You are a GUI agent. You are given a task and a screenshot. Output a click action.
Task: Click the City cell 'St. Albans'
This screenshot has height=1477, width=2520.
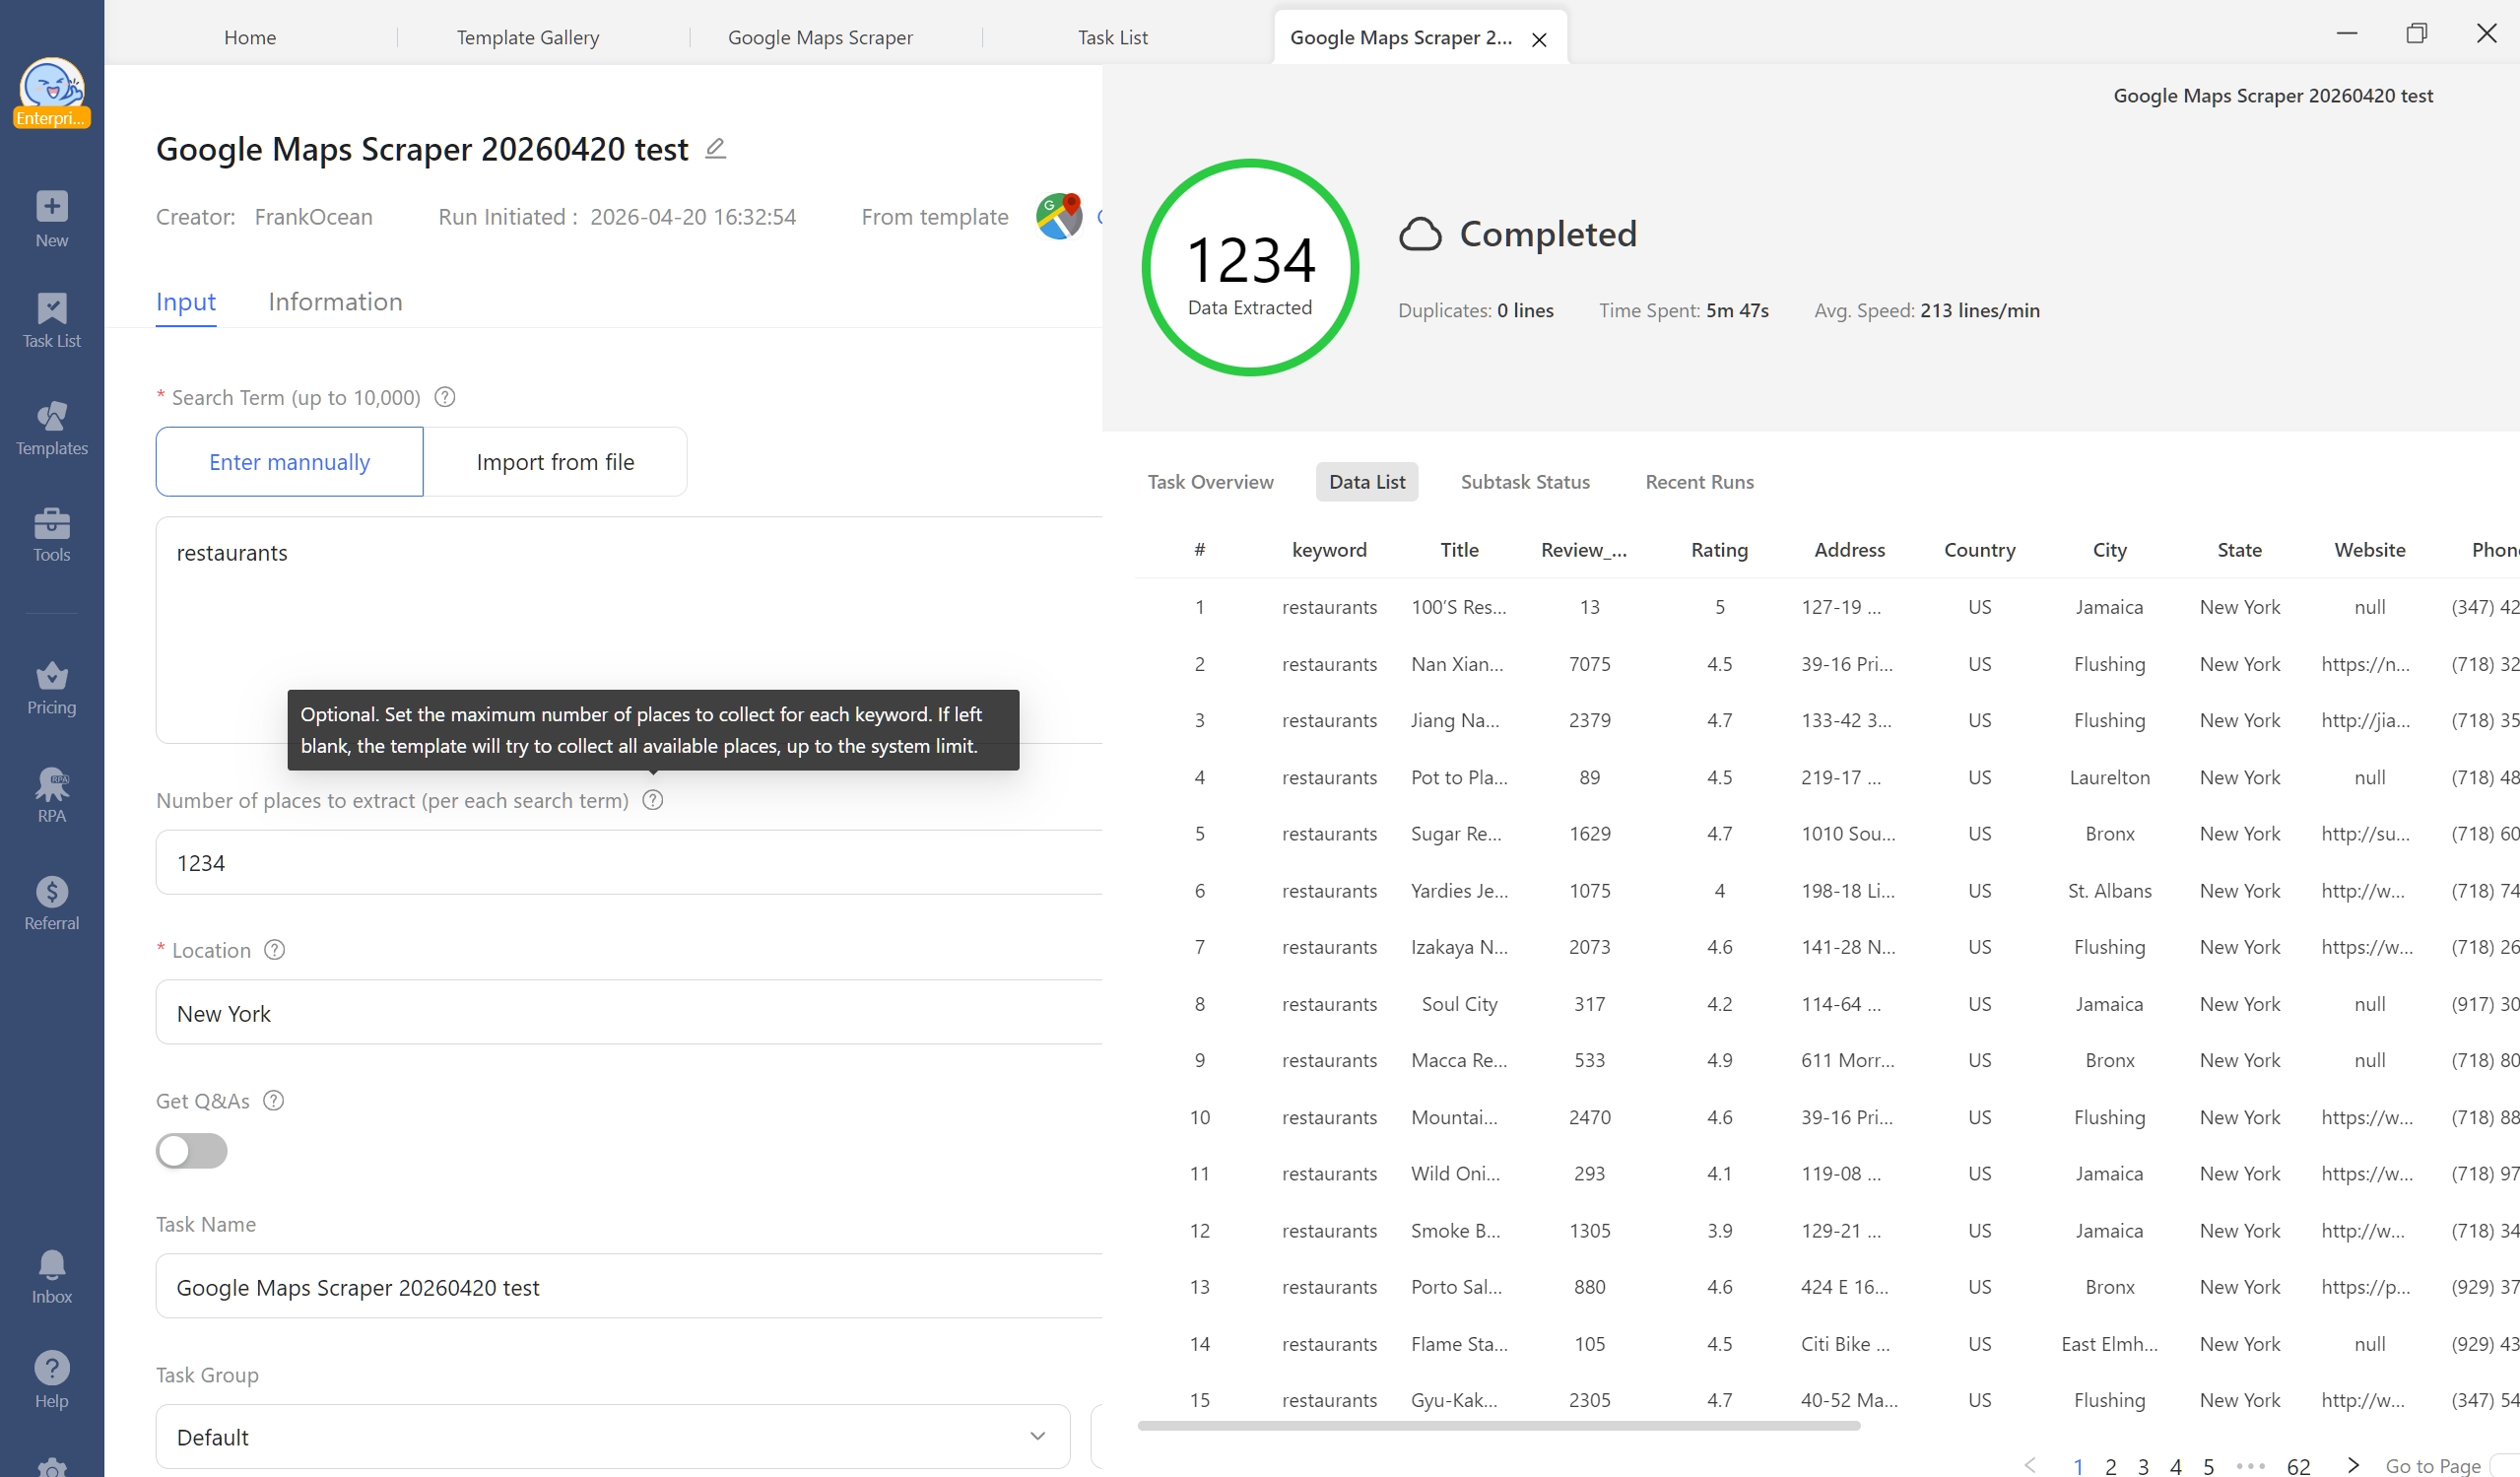2109,890
